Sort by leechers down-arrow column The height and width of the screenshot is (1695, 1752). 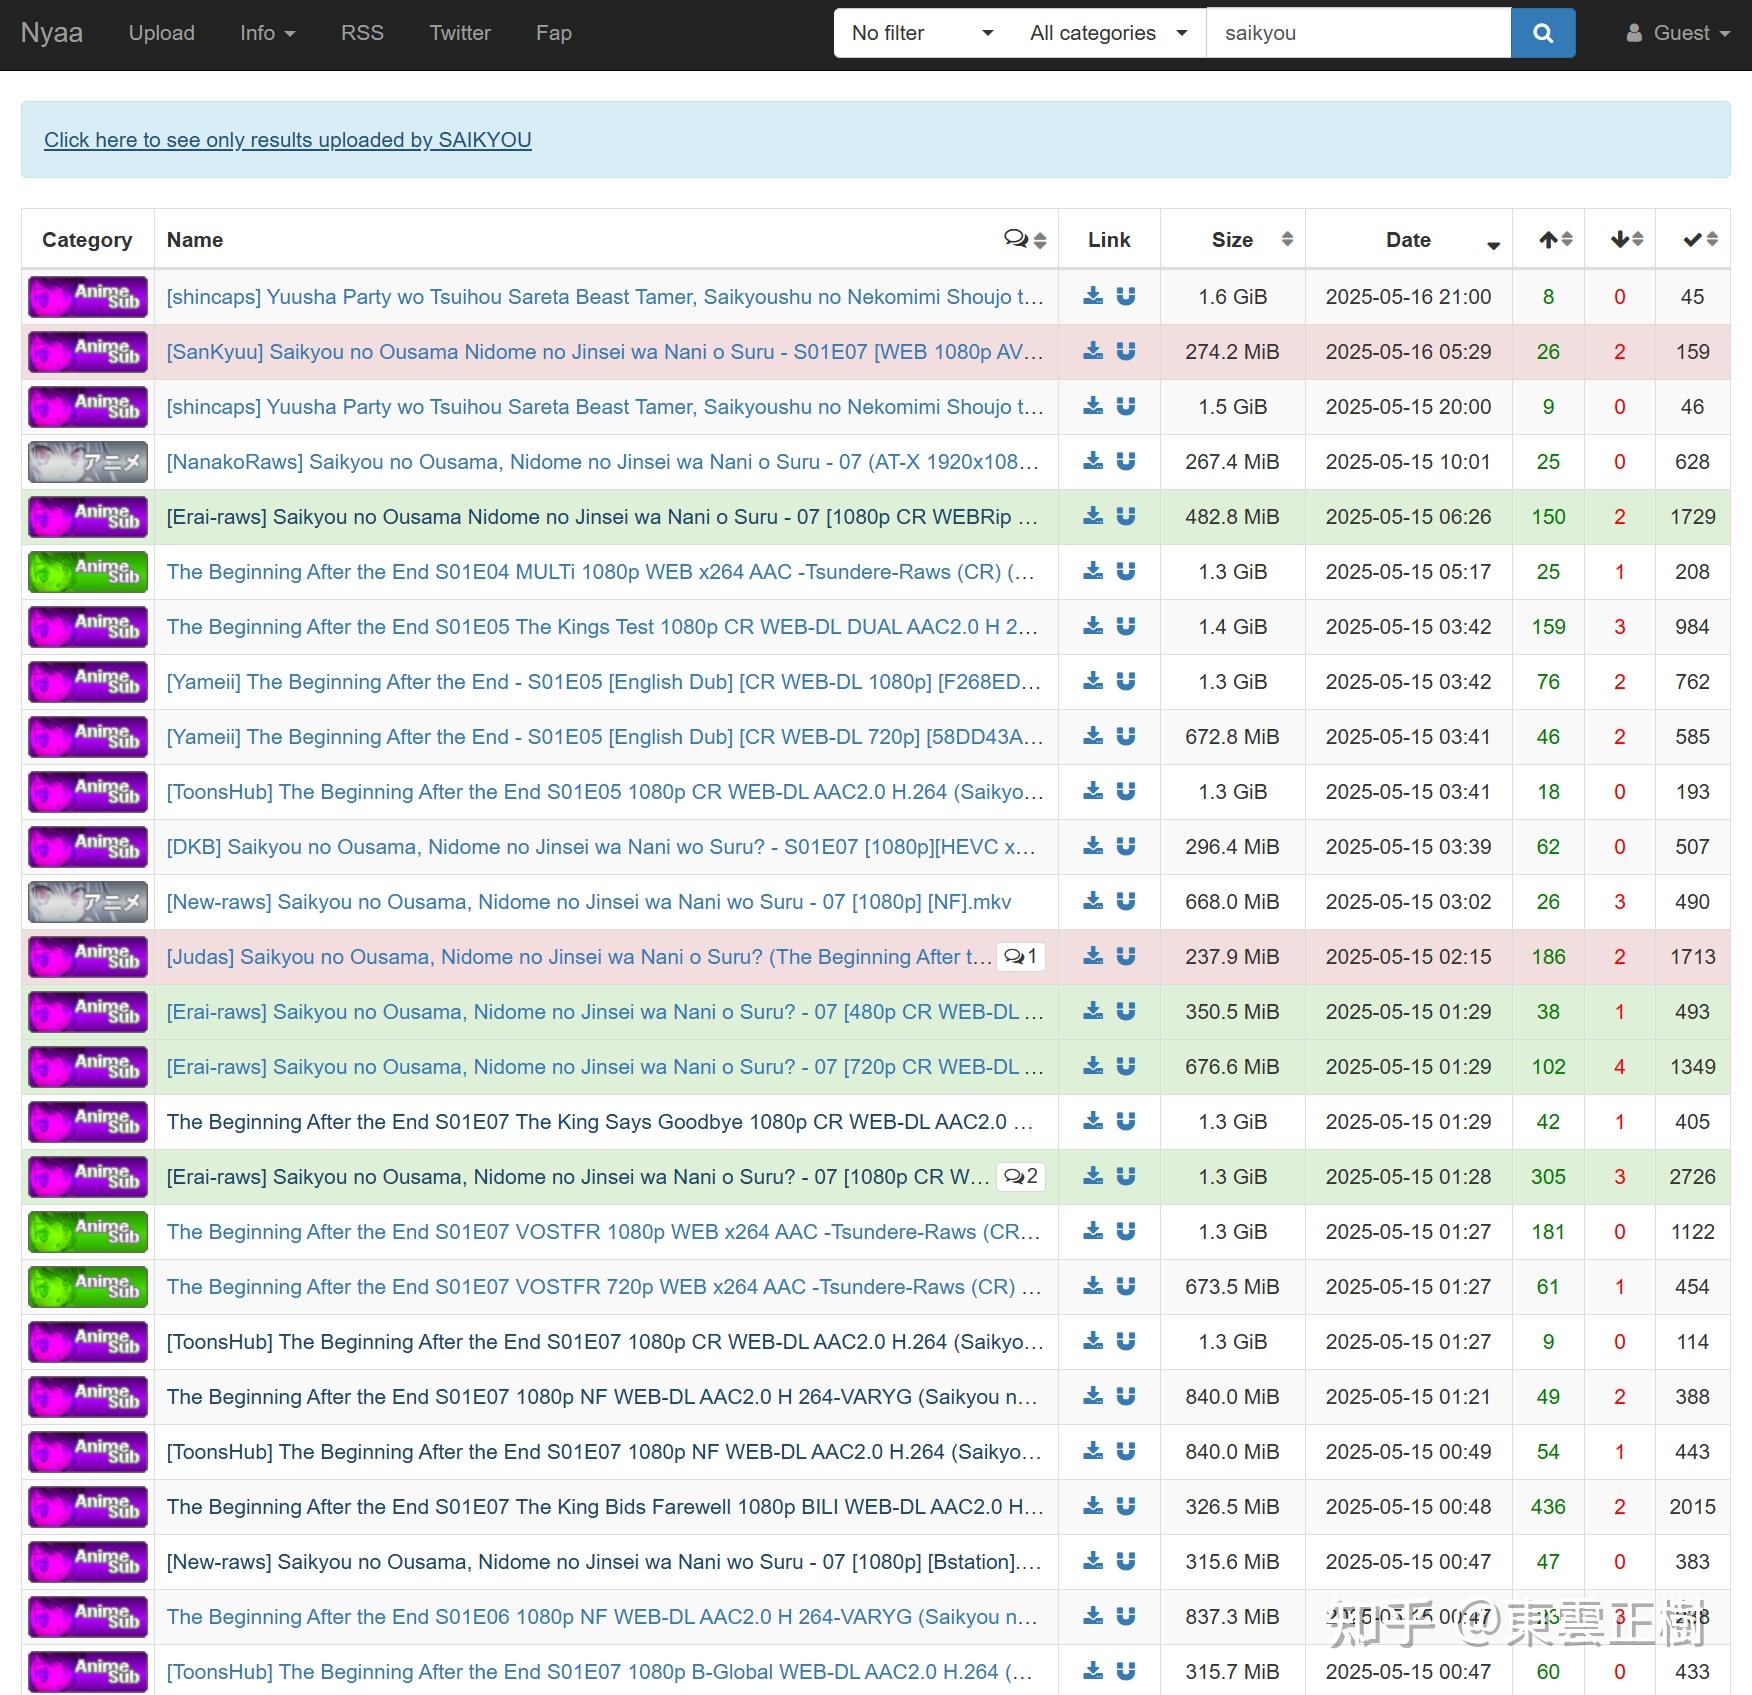(1620, 240)
